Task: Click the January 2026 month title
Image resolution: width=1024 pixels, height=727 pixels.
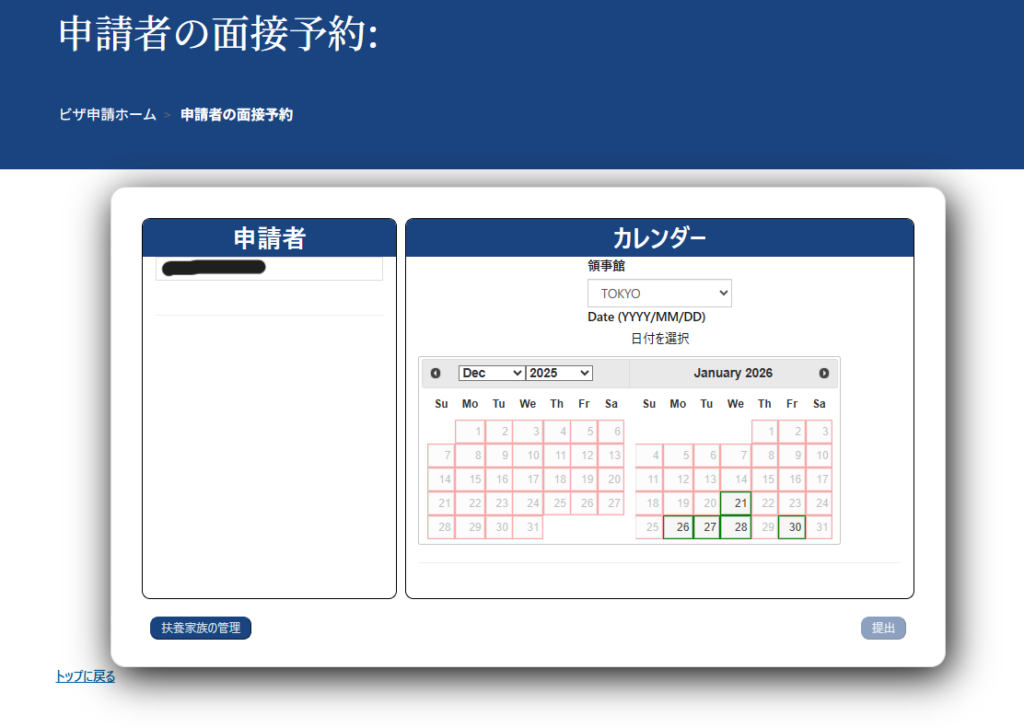Action: point(733,373)
